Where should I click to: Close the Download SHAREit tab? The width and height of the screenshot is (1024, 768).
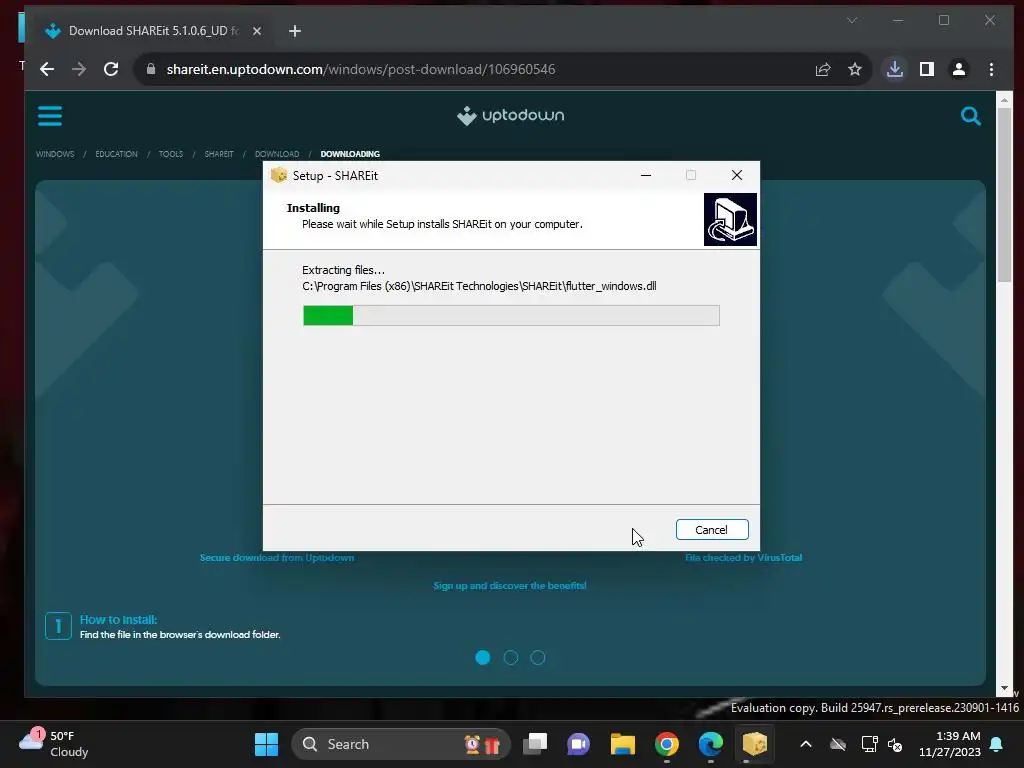257,31
